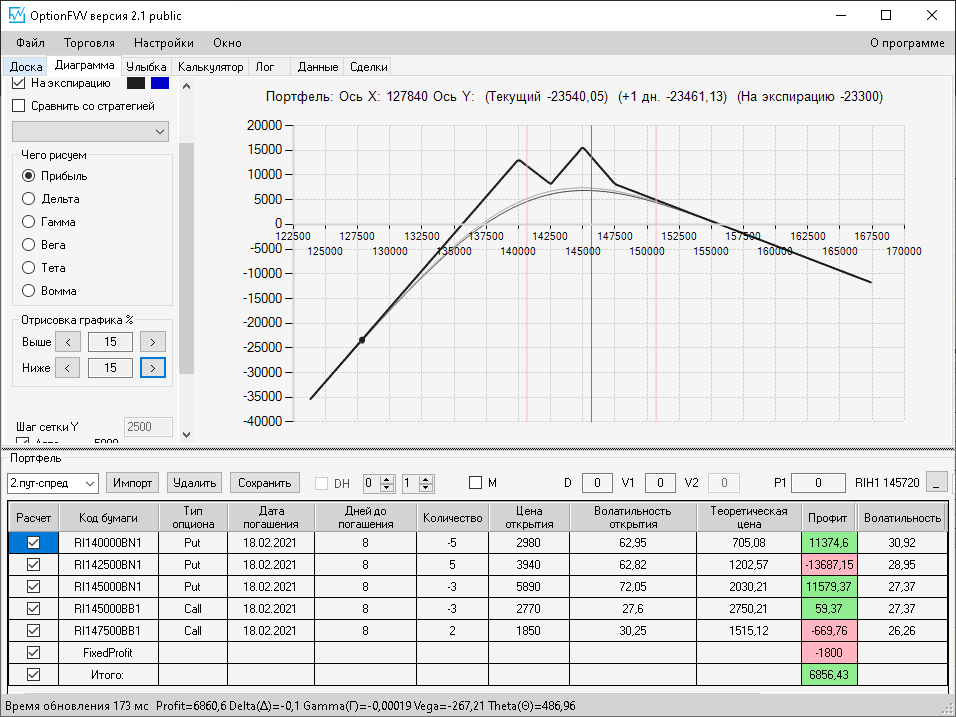
Task: Click the left panel scroll up arrow
Action: point(187,86)
